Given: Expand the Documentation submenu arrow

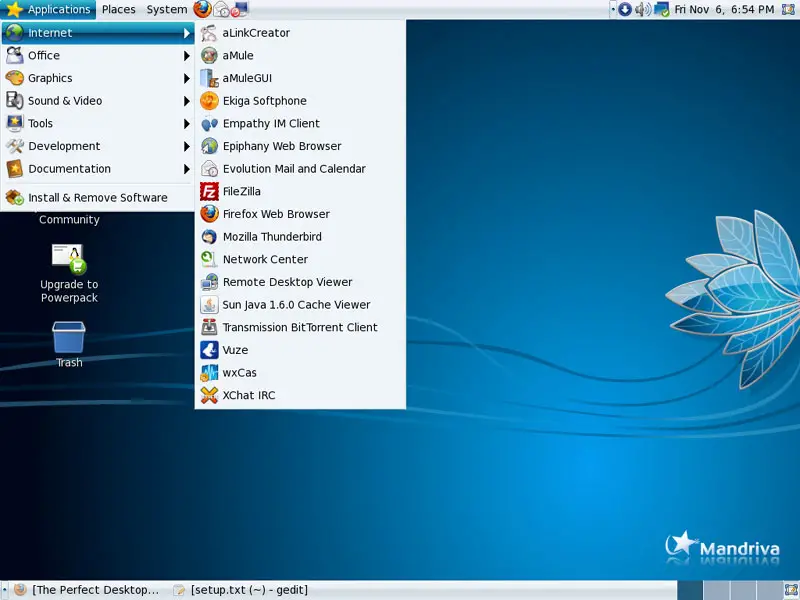Looking at the screenshot, I should (x=187, y=169).
